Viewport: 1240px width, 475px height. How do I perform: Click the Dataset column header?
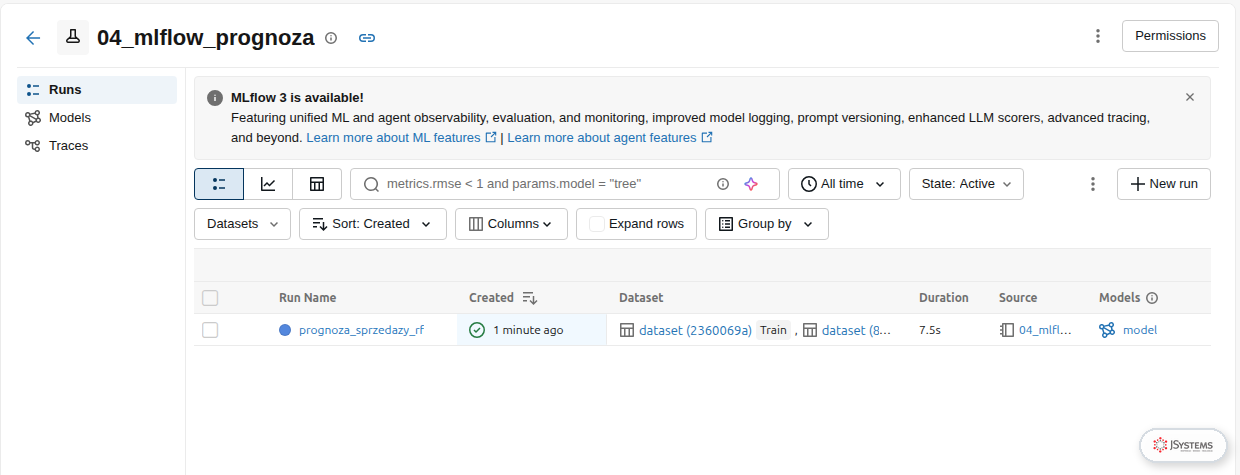tap(641, 298)
